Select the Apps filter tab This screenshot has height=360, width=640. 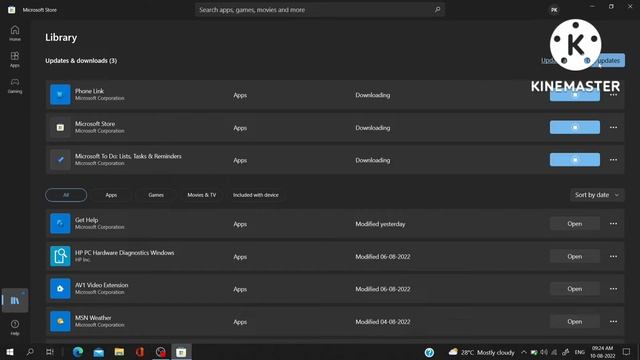point(111,195)
